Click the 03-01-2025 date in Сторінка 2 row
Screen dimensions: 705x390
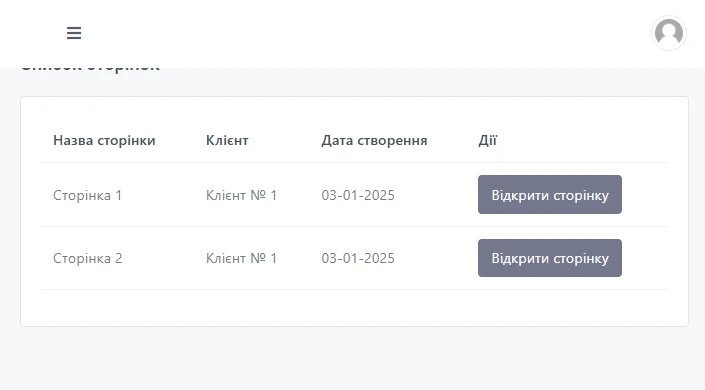358,258
